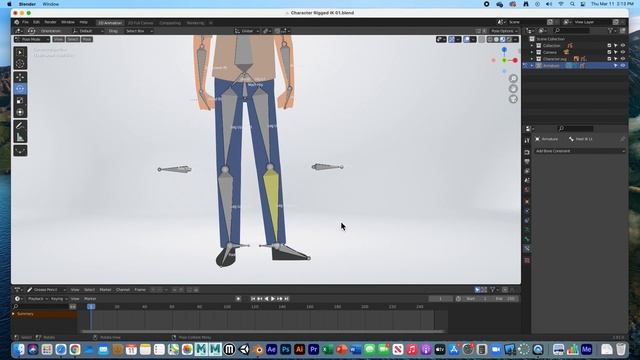Open Blender from the Dock

click(258, 349)
